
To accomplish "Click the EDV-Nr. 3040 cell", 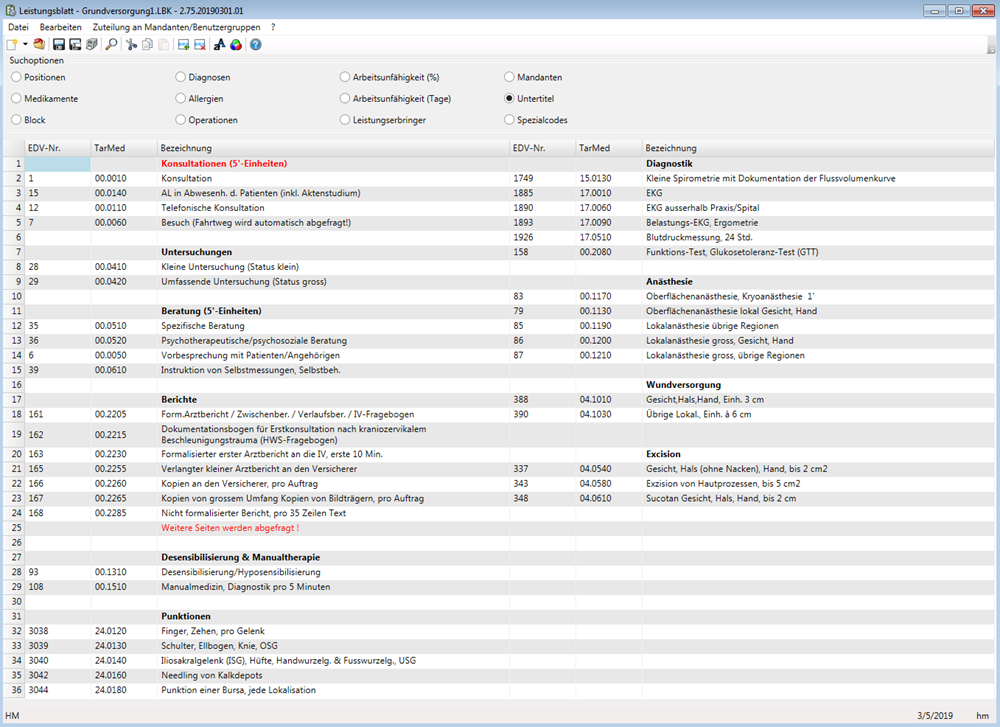I will pos(57,661).
